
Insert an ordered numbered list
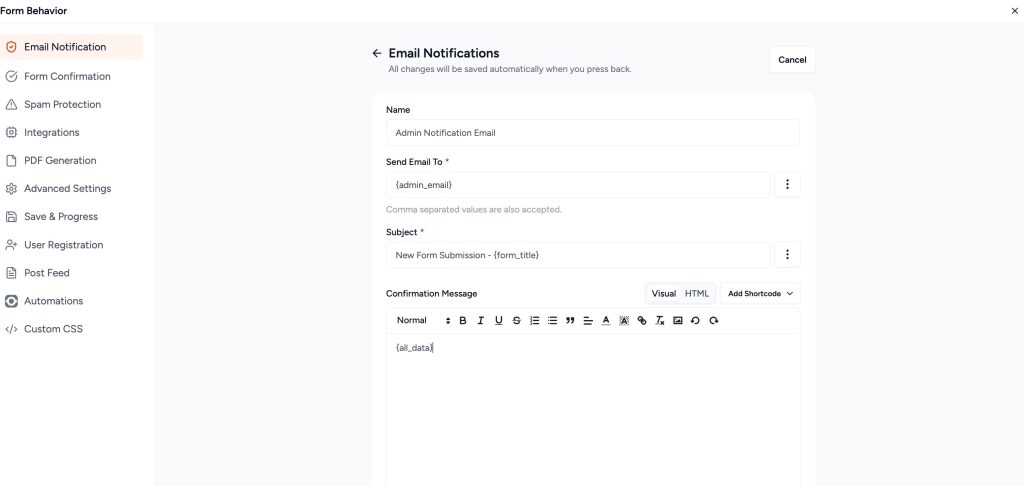click(535, 321)
